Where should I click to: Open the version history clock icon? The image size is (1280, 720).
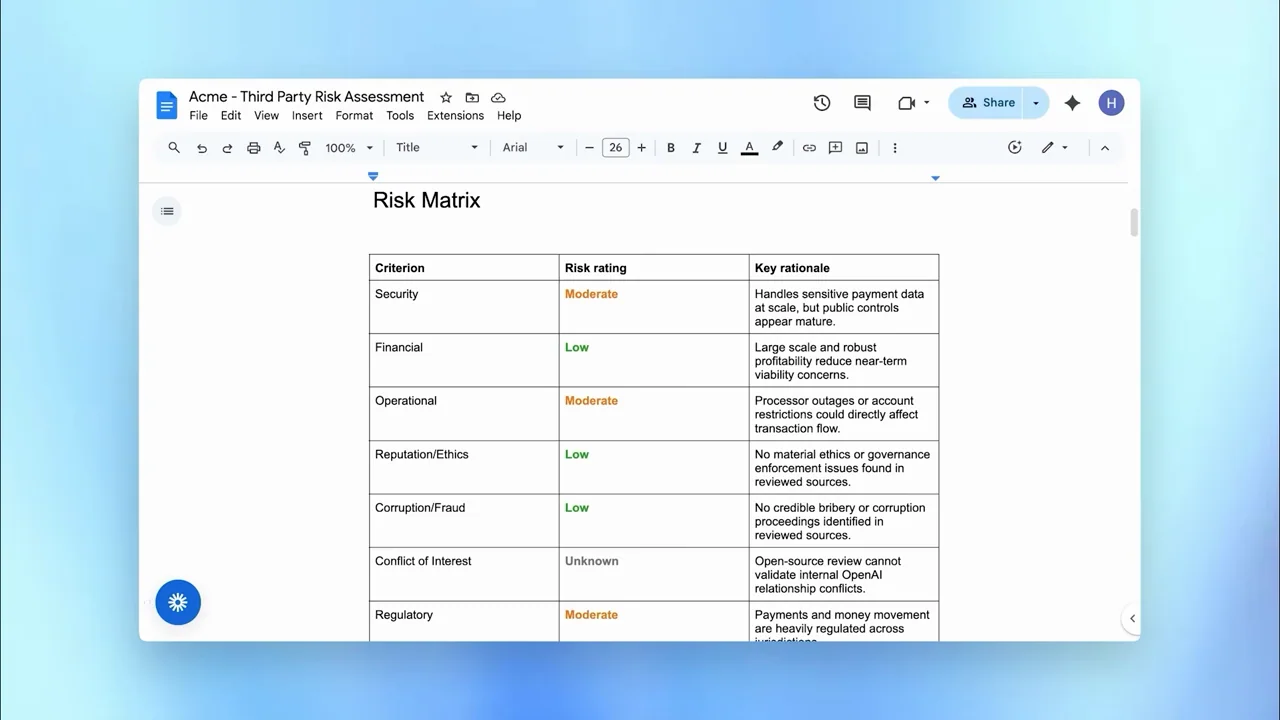pyautogui.click(x=822, y=103)
